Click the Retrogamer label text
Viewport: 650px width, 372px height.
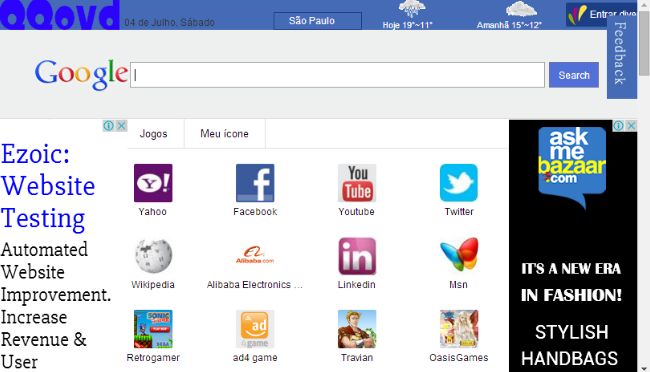153,357
